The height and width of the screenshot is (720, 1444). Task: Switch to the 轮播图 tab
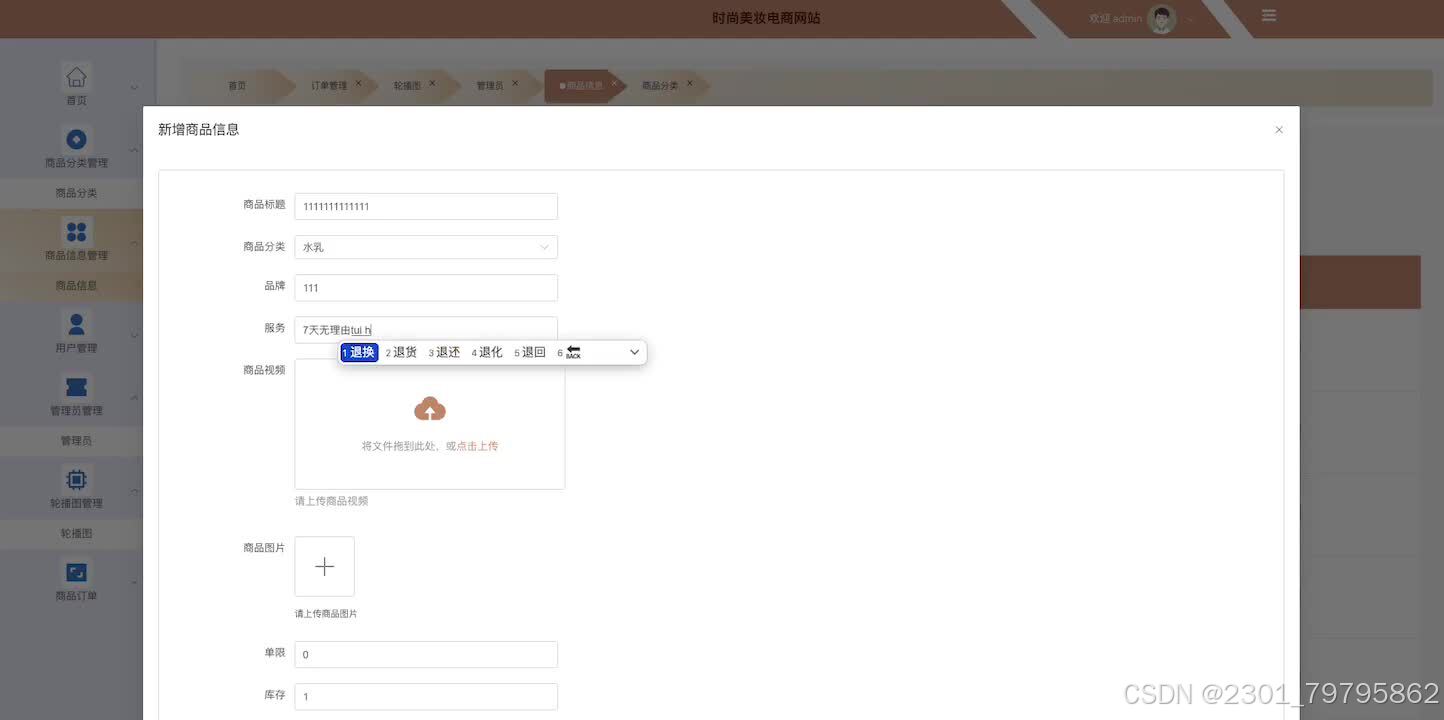(x=408, y=86)
